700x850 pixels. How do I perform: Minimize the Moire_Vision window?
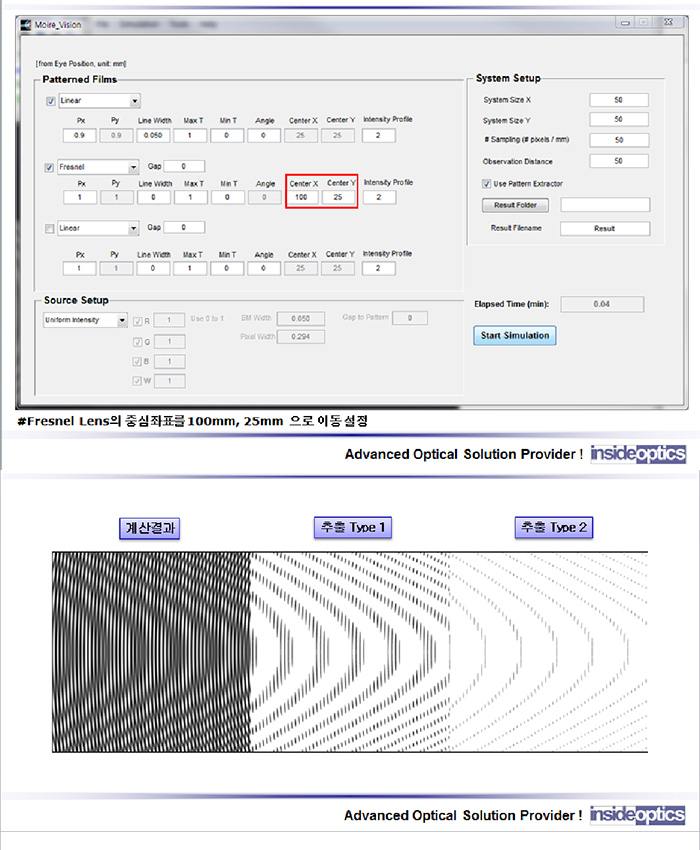tap(624, 20)
